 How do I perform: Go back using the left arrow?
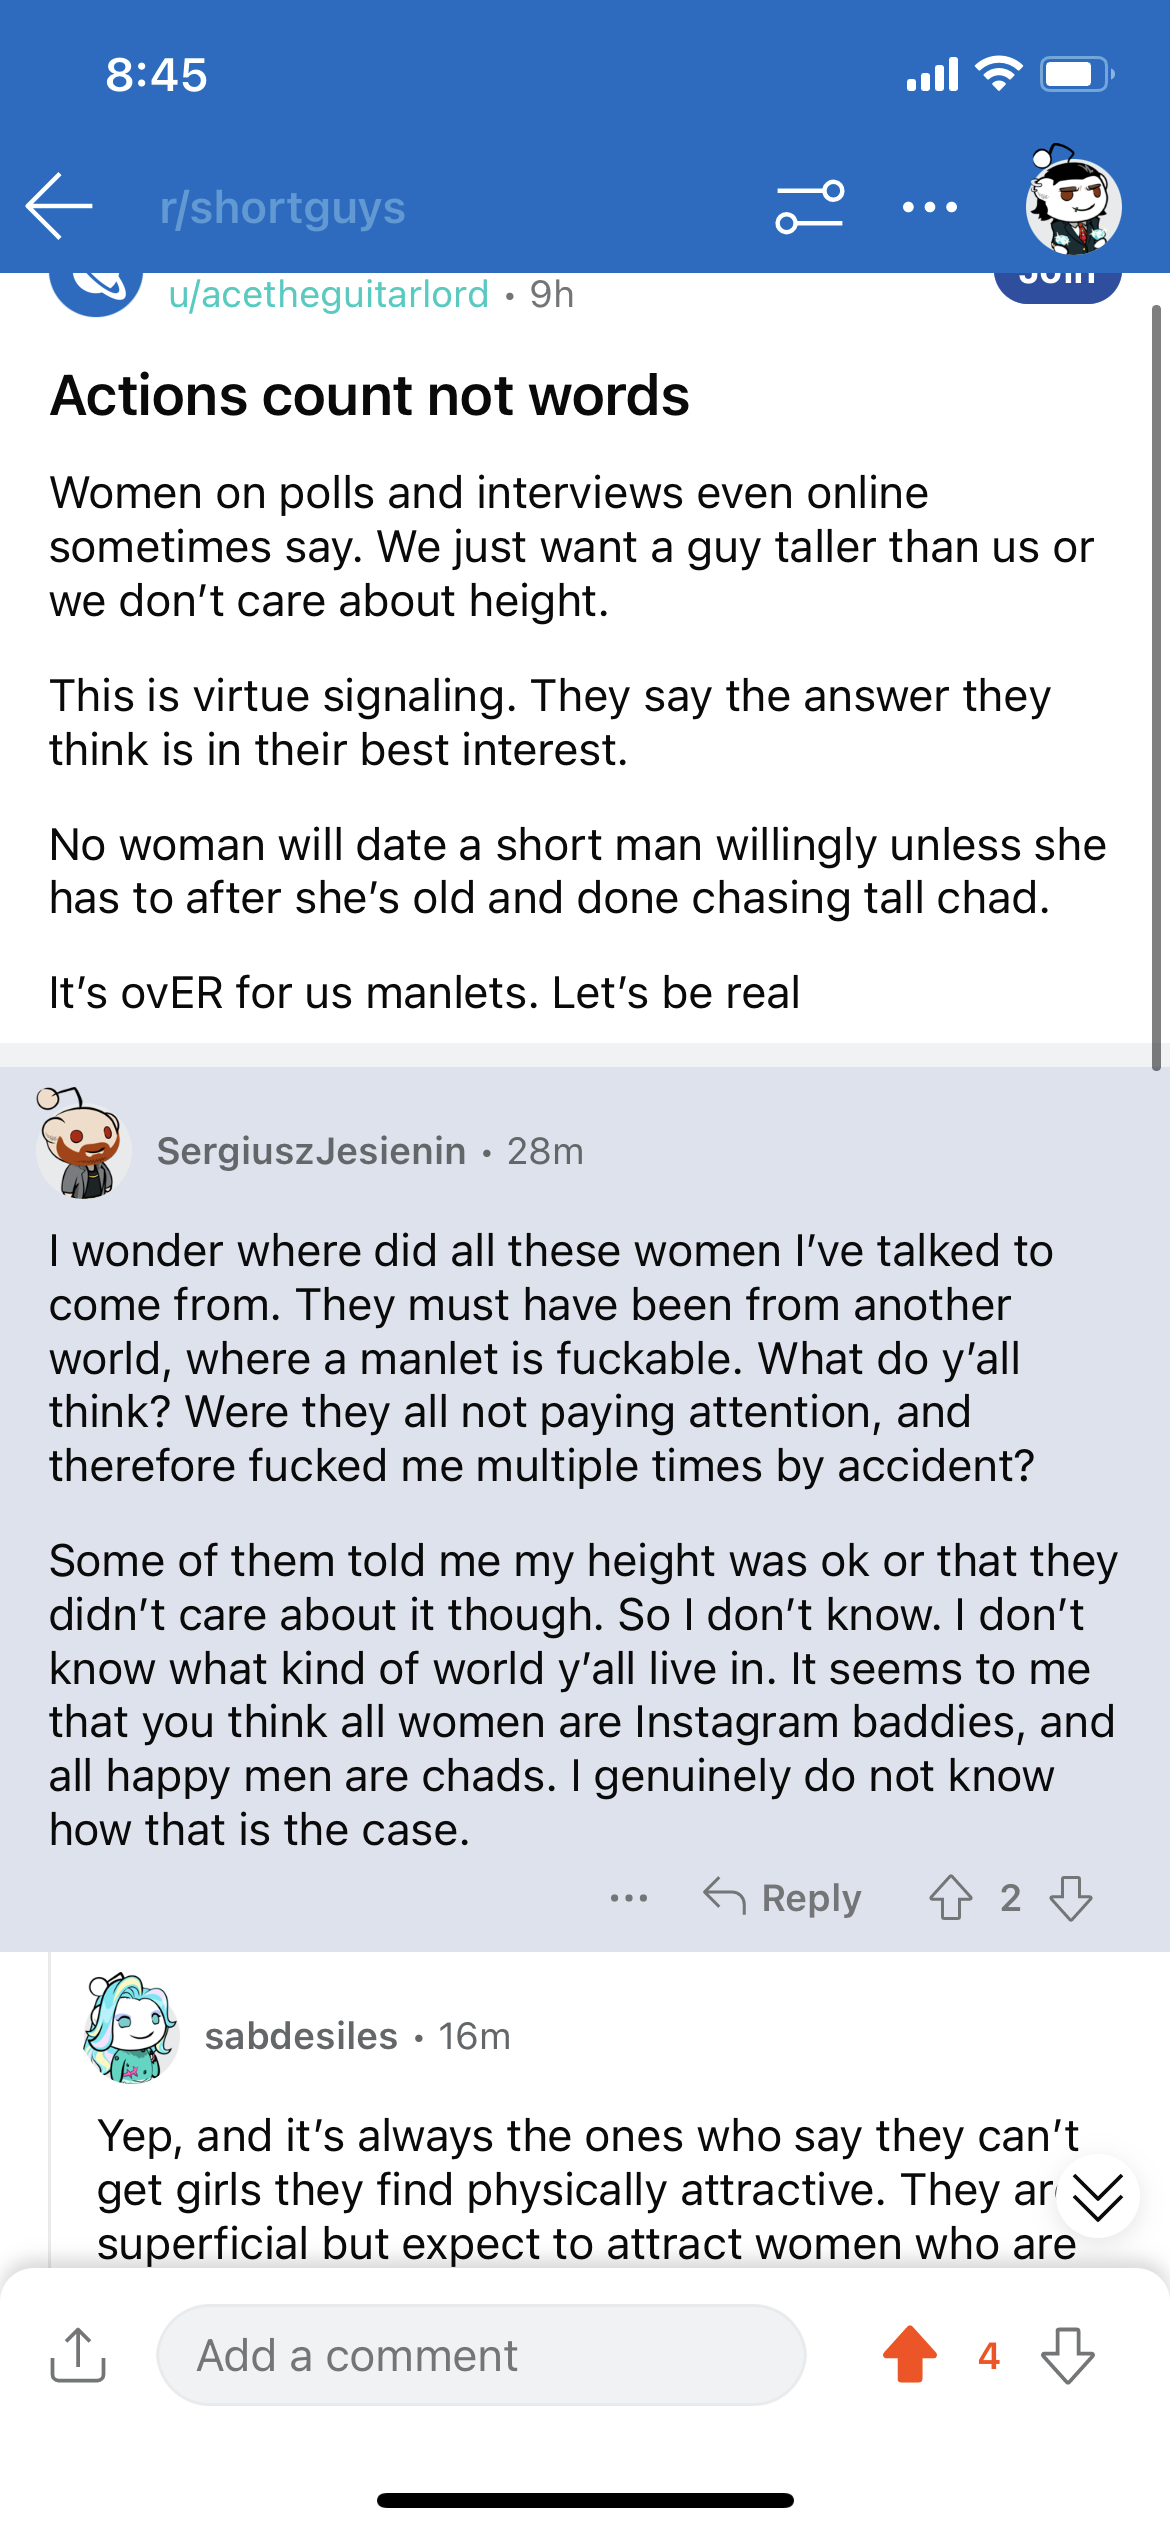pyautogui.click(x=59, y=206)
